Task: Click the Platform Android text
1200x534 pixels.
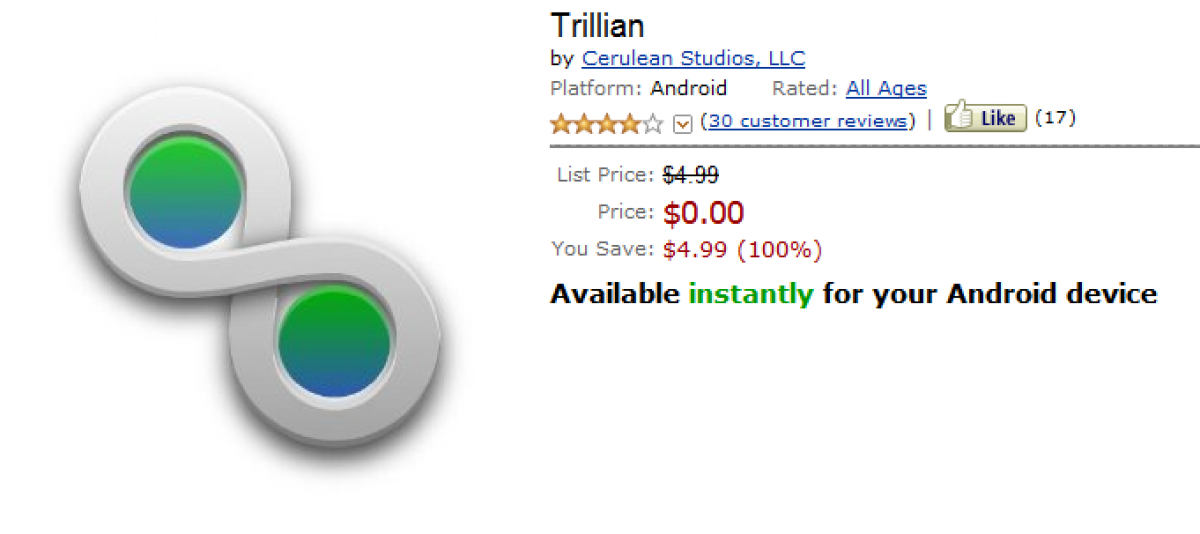Action: (x=688, y=88)
